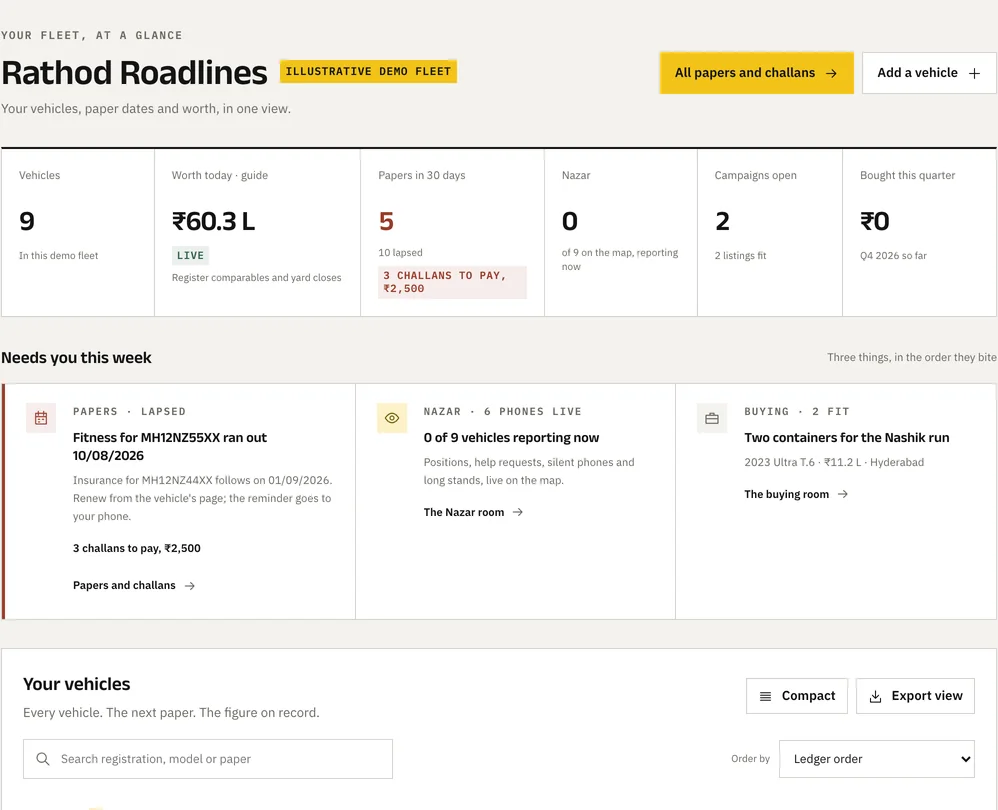
Task: Click arrow next to Papers and challans link
Action: coord(190,585)
